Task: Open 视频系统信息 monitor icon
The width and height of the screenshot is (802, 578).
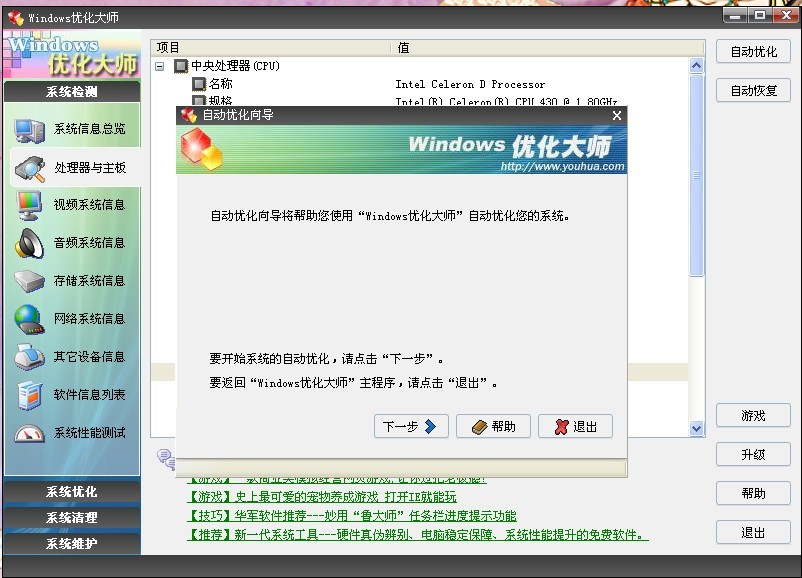Action: 29,205
